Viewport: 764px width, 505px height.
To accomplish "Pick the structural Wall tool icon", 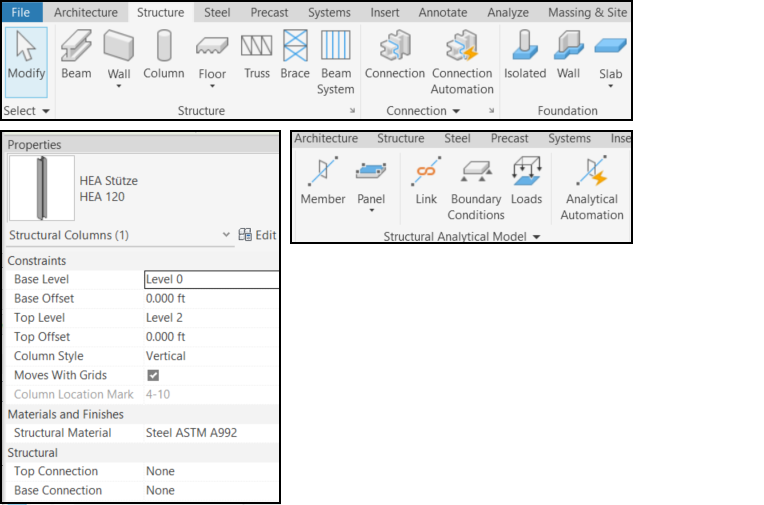I will [119, 46].
